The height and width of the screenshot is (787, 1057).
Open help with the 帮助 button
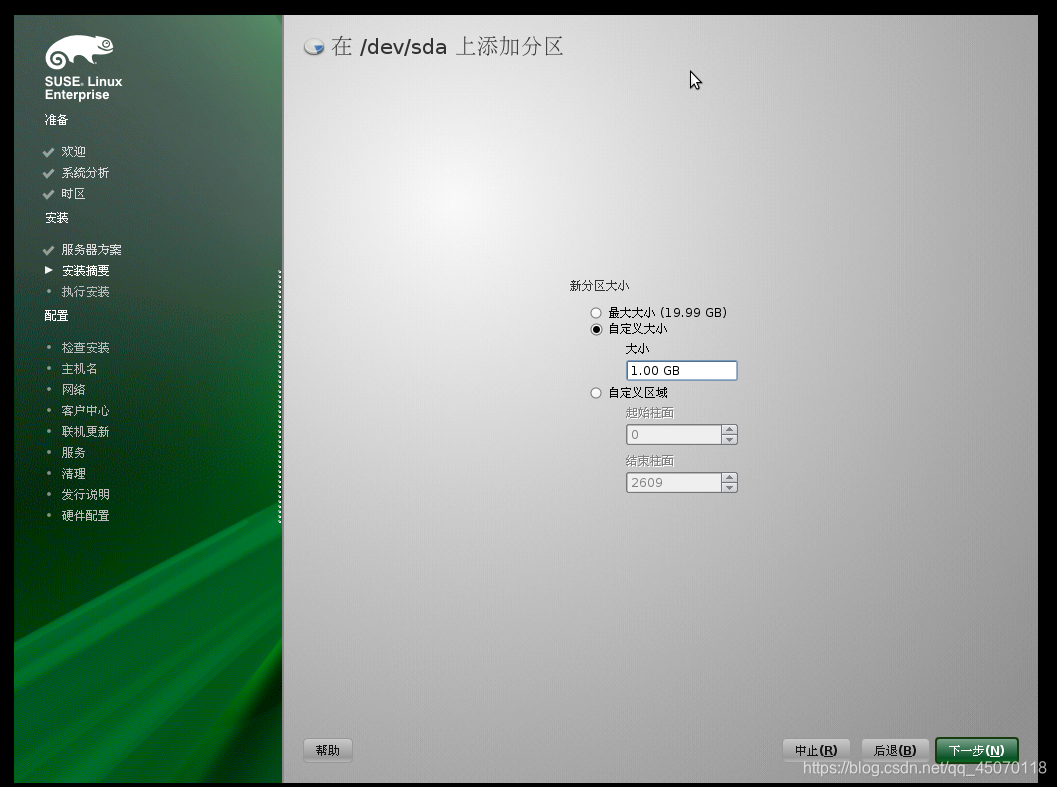point(328,750)
